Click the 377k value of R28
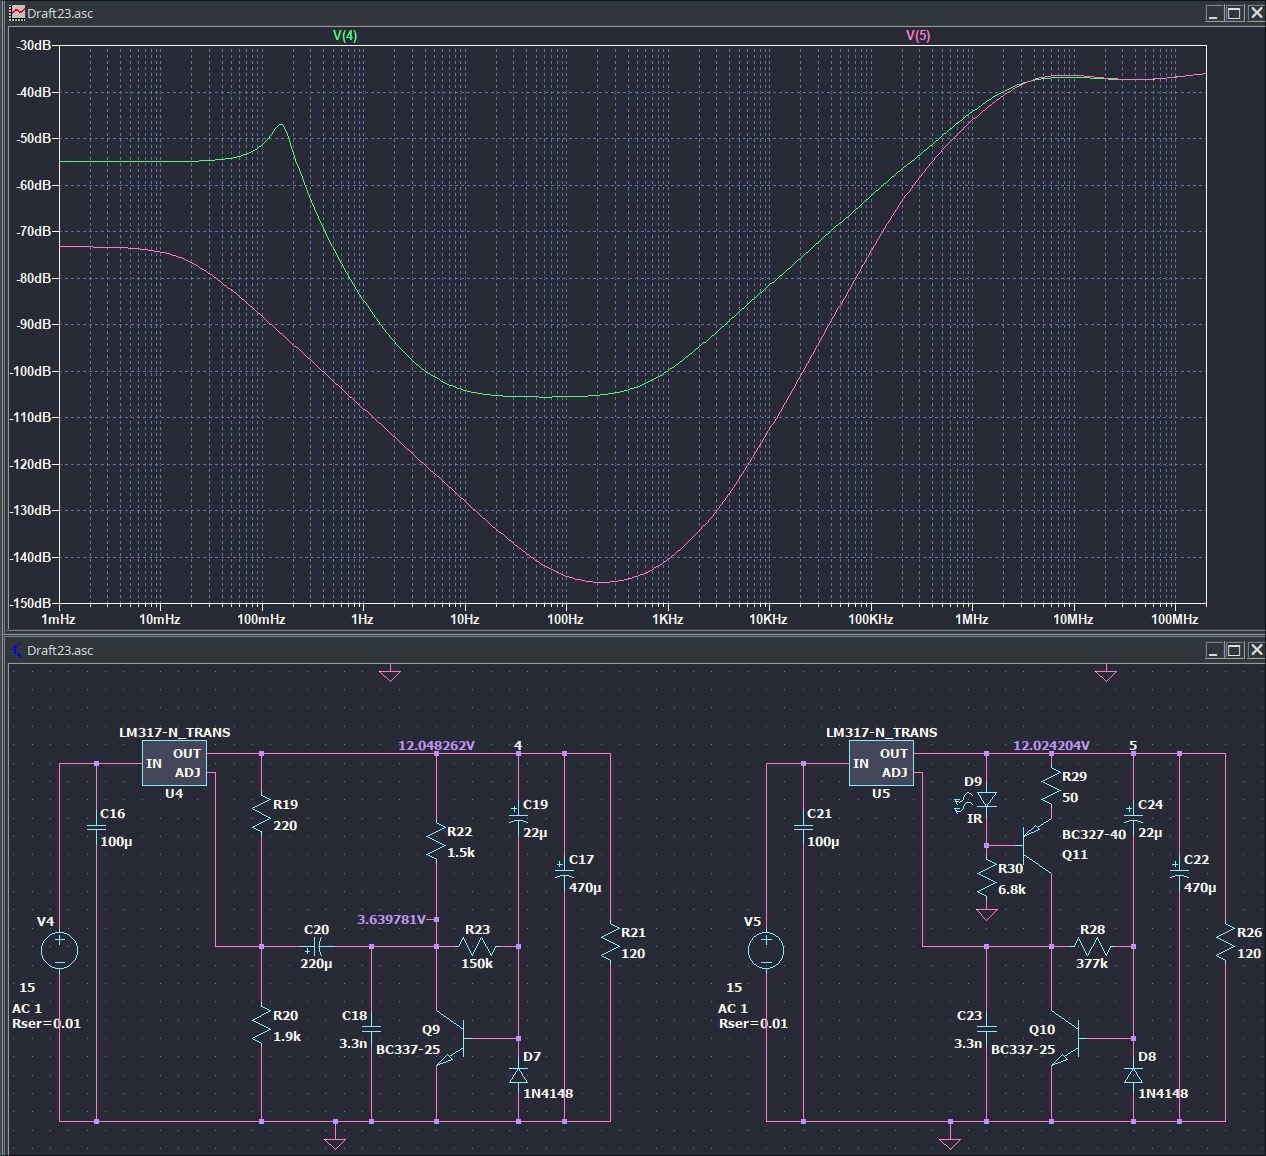The height and width of the screenshot is (1156, 1266). point(1092,964)
